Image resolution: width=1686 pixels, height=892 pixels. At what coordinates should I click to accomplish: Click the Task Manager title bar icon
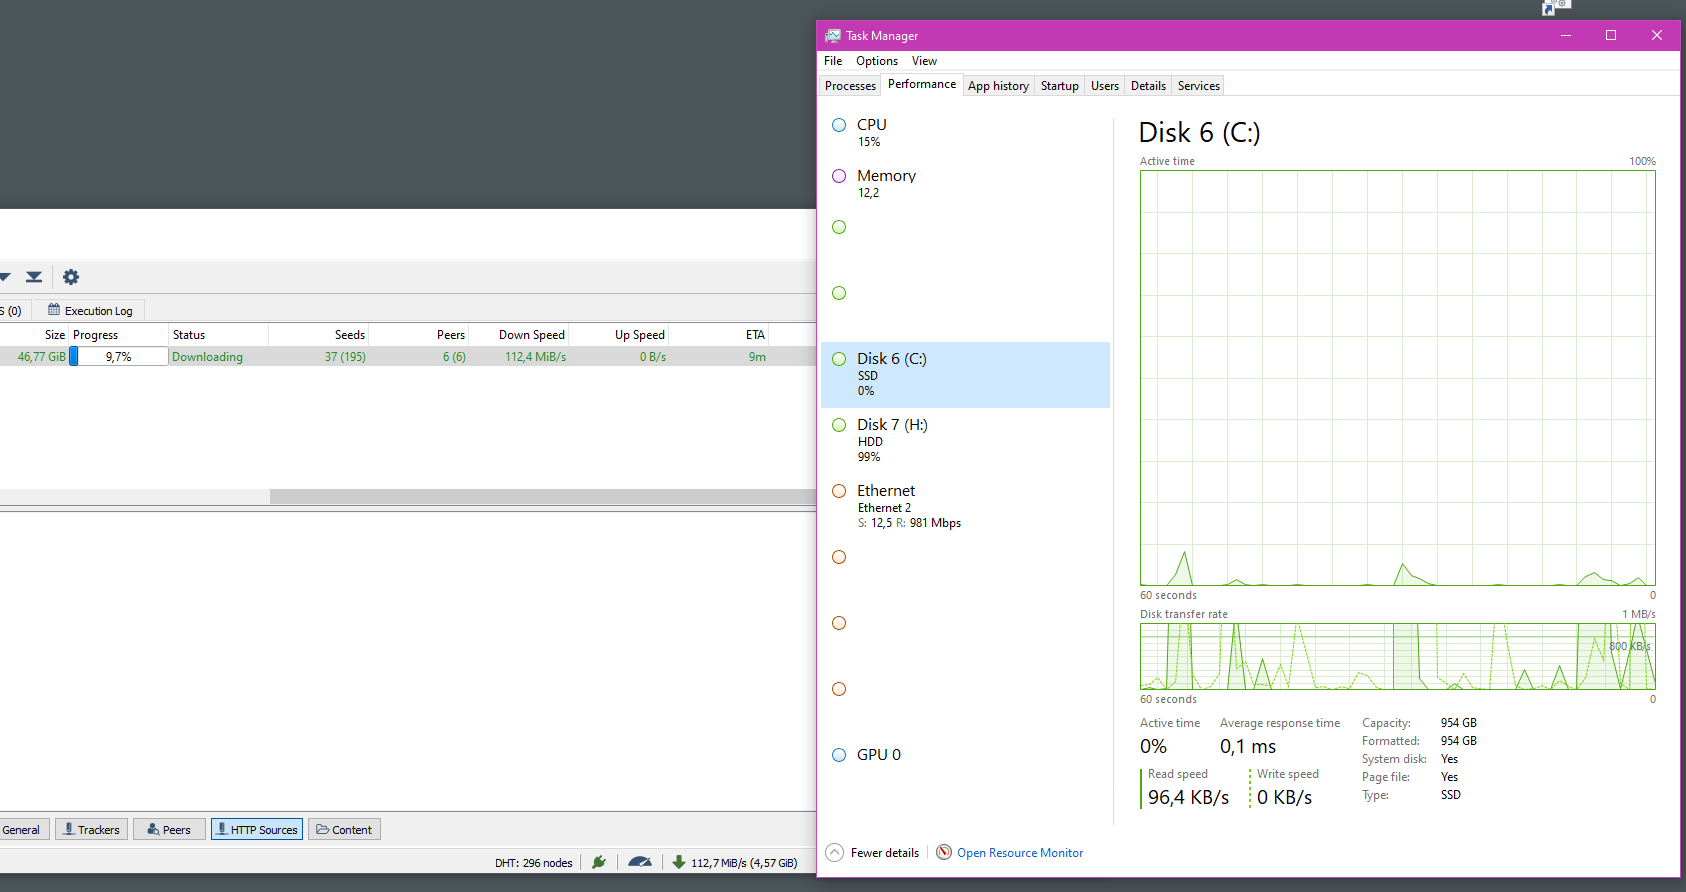[833, 35]
